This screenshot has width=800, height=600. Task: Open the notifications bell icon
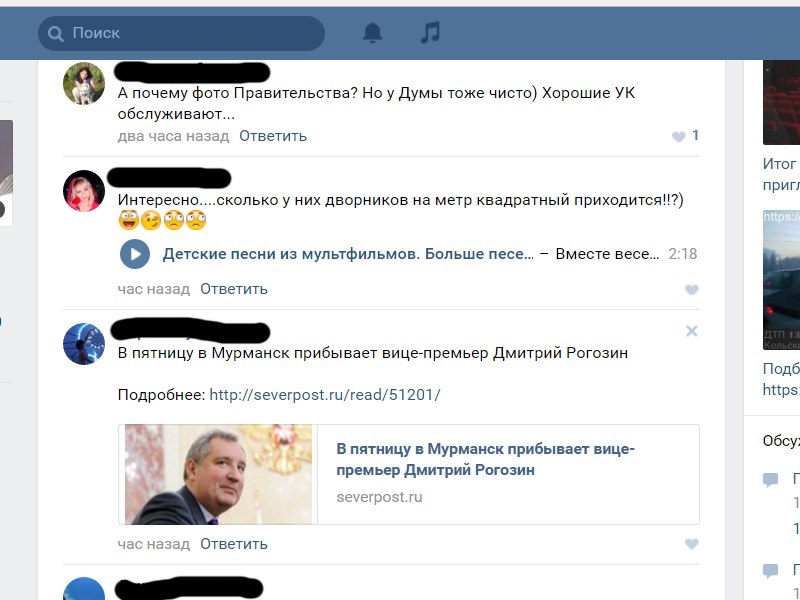372,33
